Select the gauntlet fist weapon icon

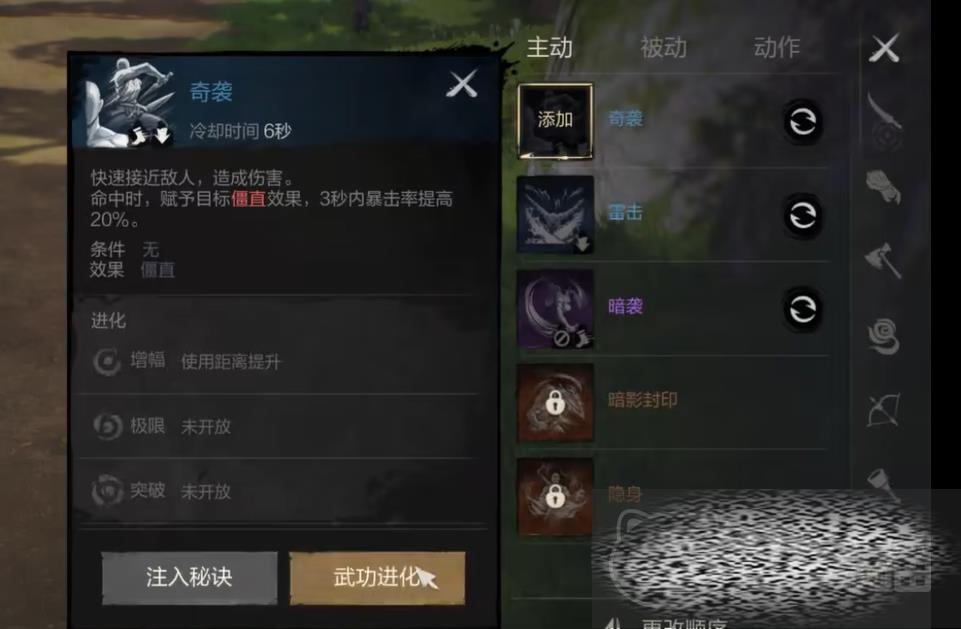(x=884, y=186)
